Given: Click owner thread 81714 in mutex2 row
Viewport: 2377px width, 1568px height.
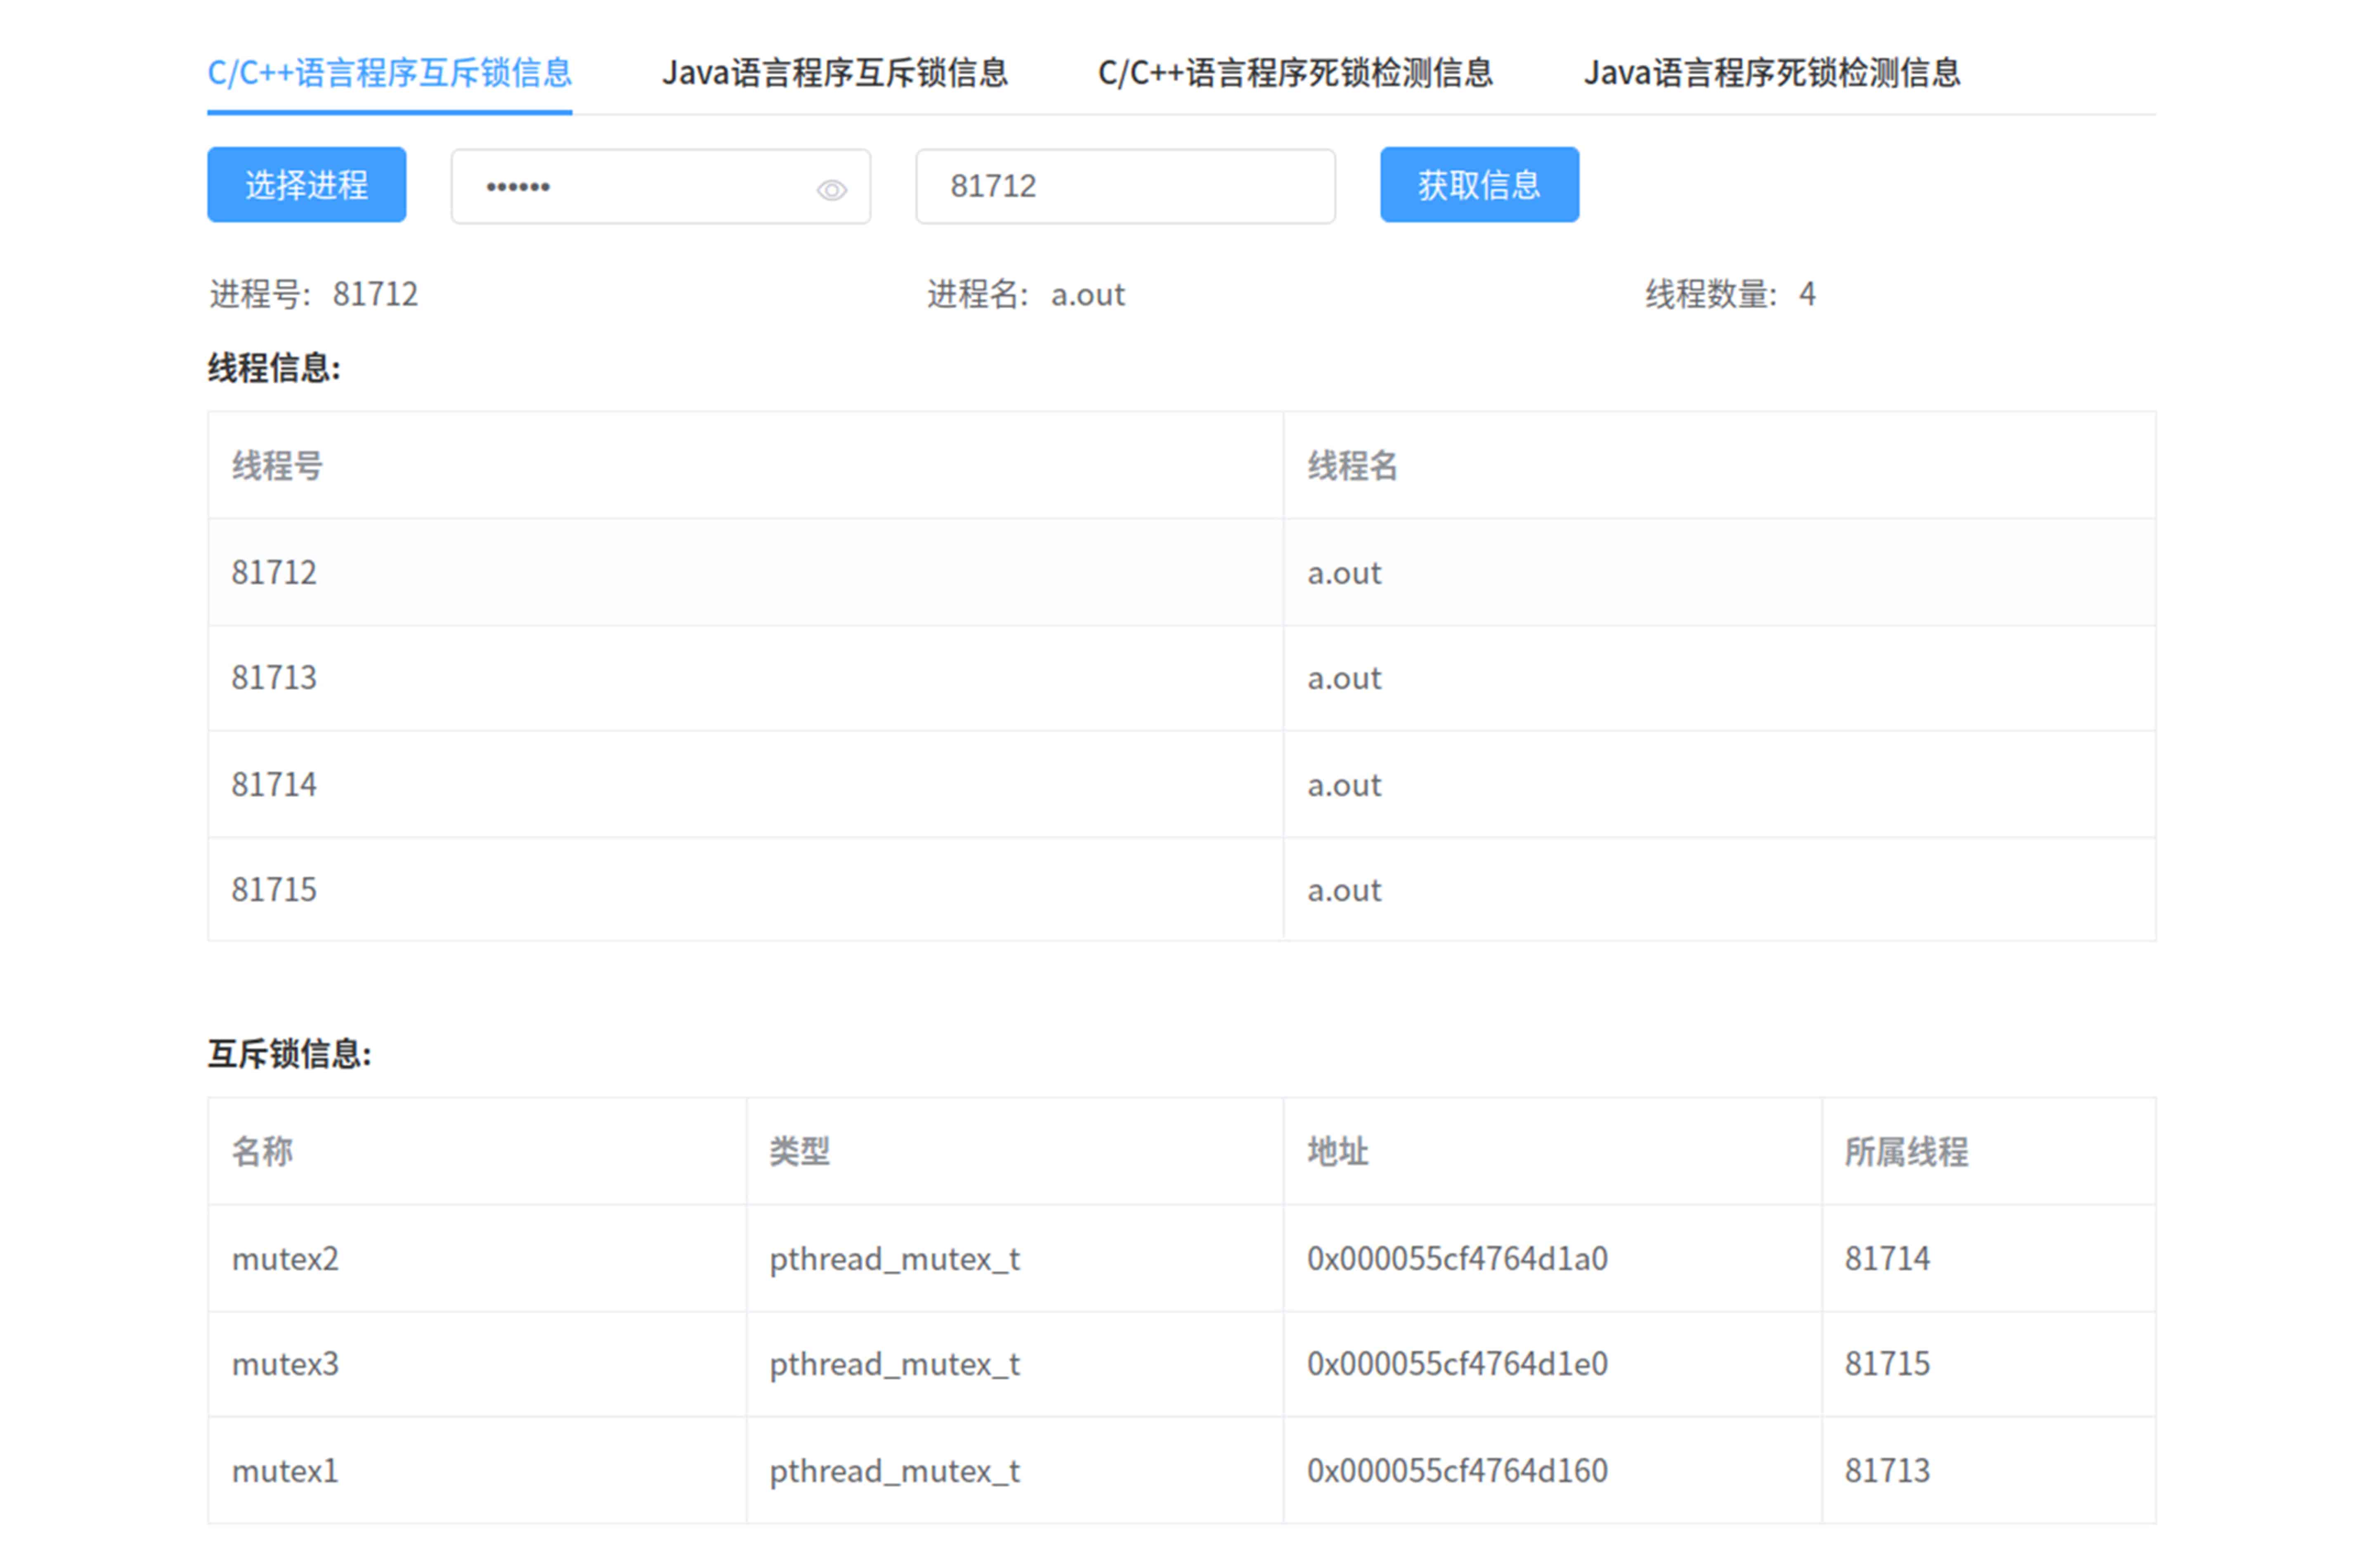Looking at the screenshot, I should (x=1887, y=1259).
